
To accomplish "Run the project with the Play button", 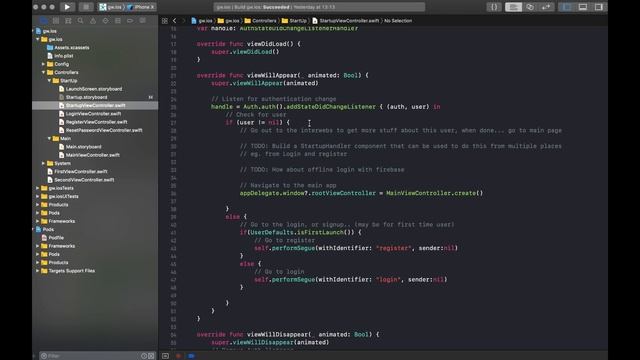I will click(x=67, y=7).
